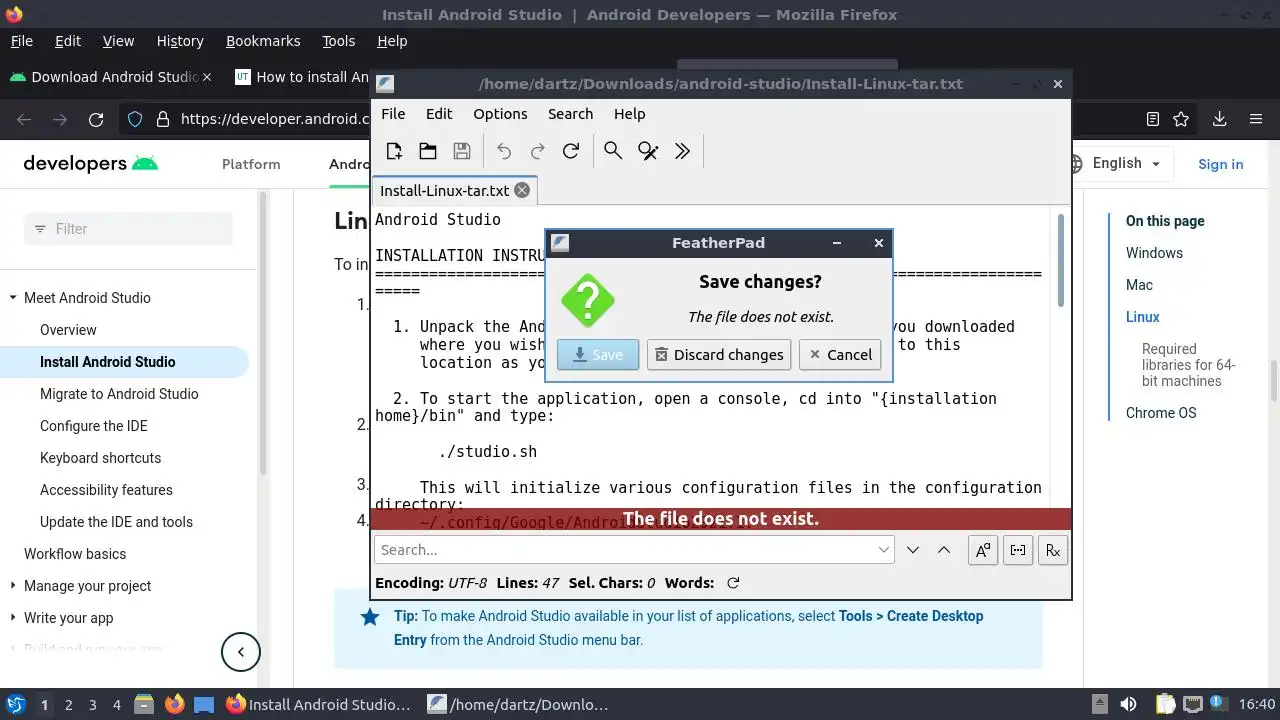Click Windows in On this page list
Image resolution: width=1280 pixels, height=720 pixels.
(x=1154, y=253)
